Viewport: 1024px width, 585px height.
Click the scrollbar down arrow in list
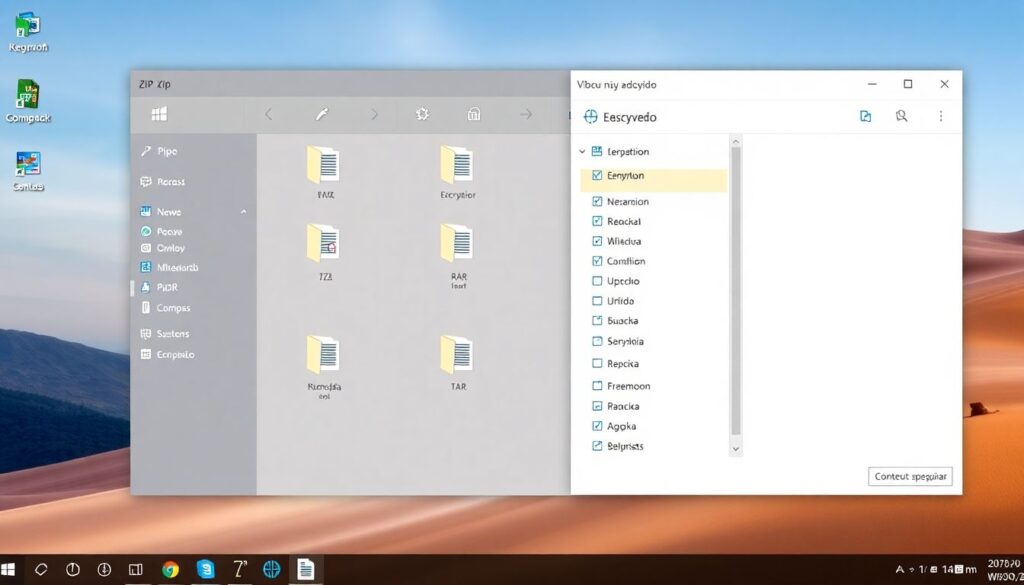pyautogui.click(x=736, y=450)
